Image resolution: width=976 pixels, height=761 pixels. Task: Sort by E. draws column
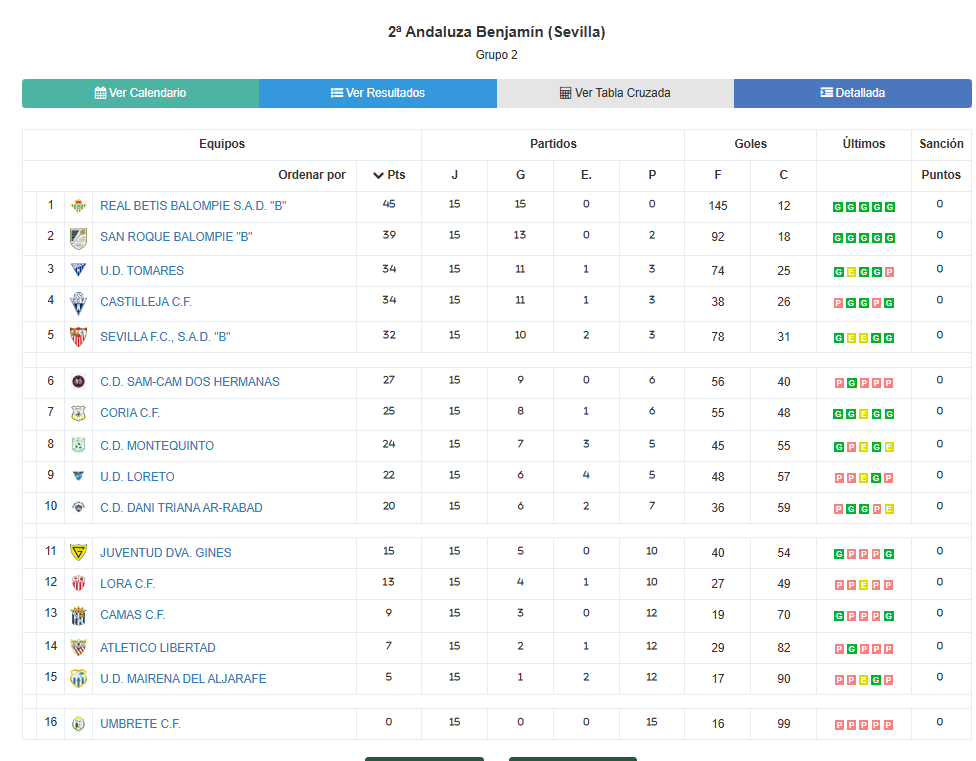pos(586,175)
